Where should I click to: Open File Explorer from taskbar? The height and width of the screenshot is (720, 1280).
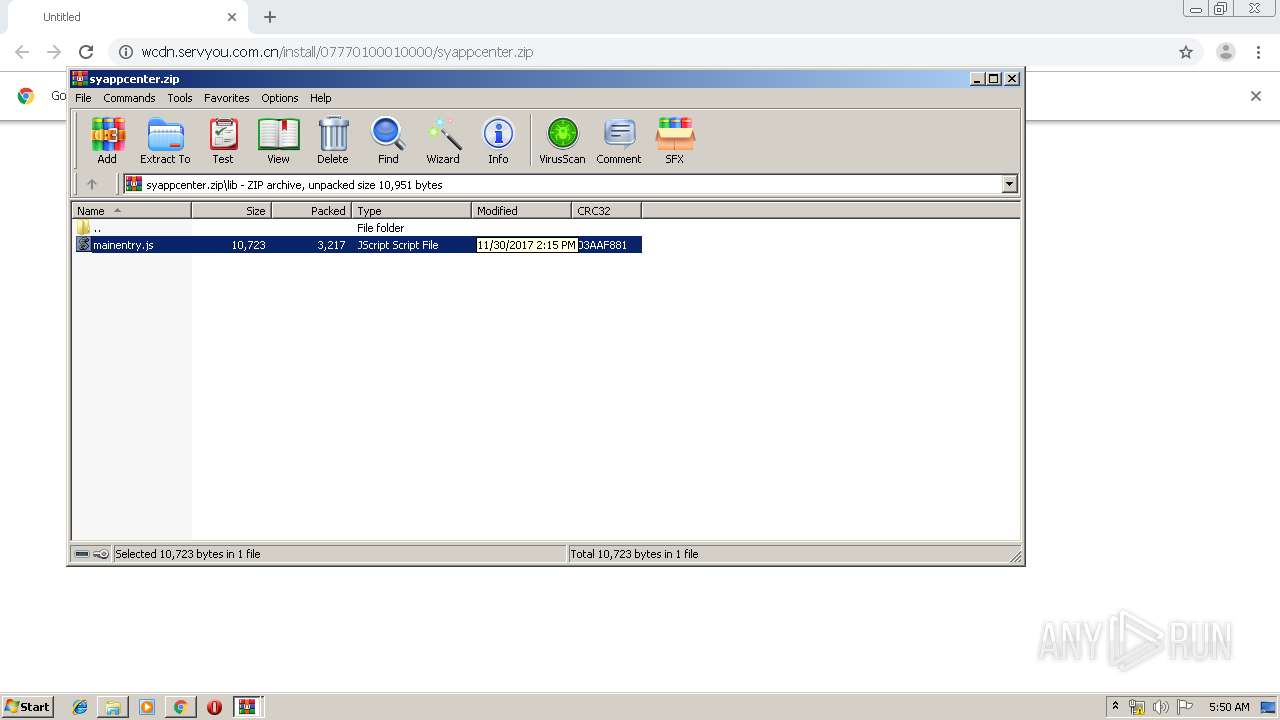(x=113, y=707)
